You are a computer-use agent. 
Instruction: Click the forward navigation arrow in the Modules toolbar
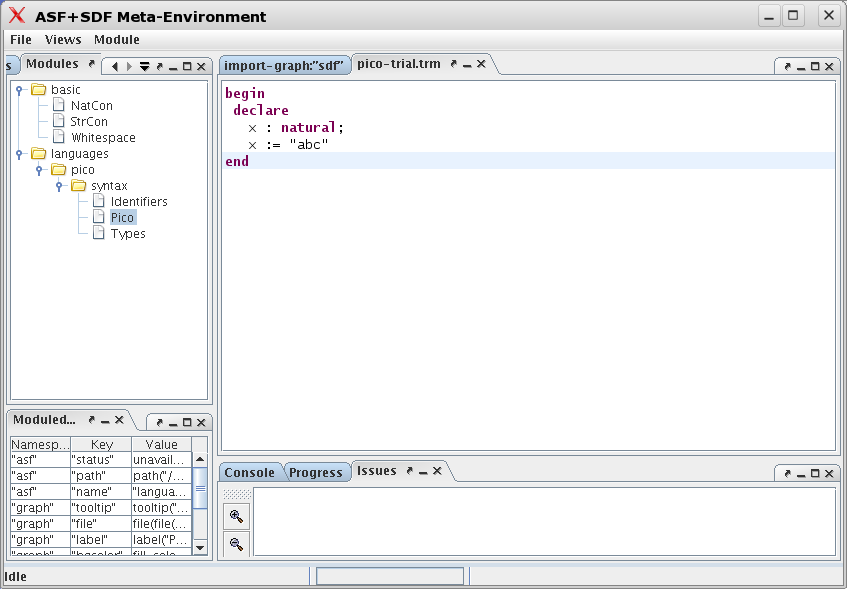pos(129,65)
